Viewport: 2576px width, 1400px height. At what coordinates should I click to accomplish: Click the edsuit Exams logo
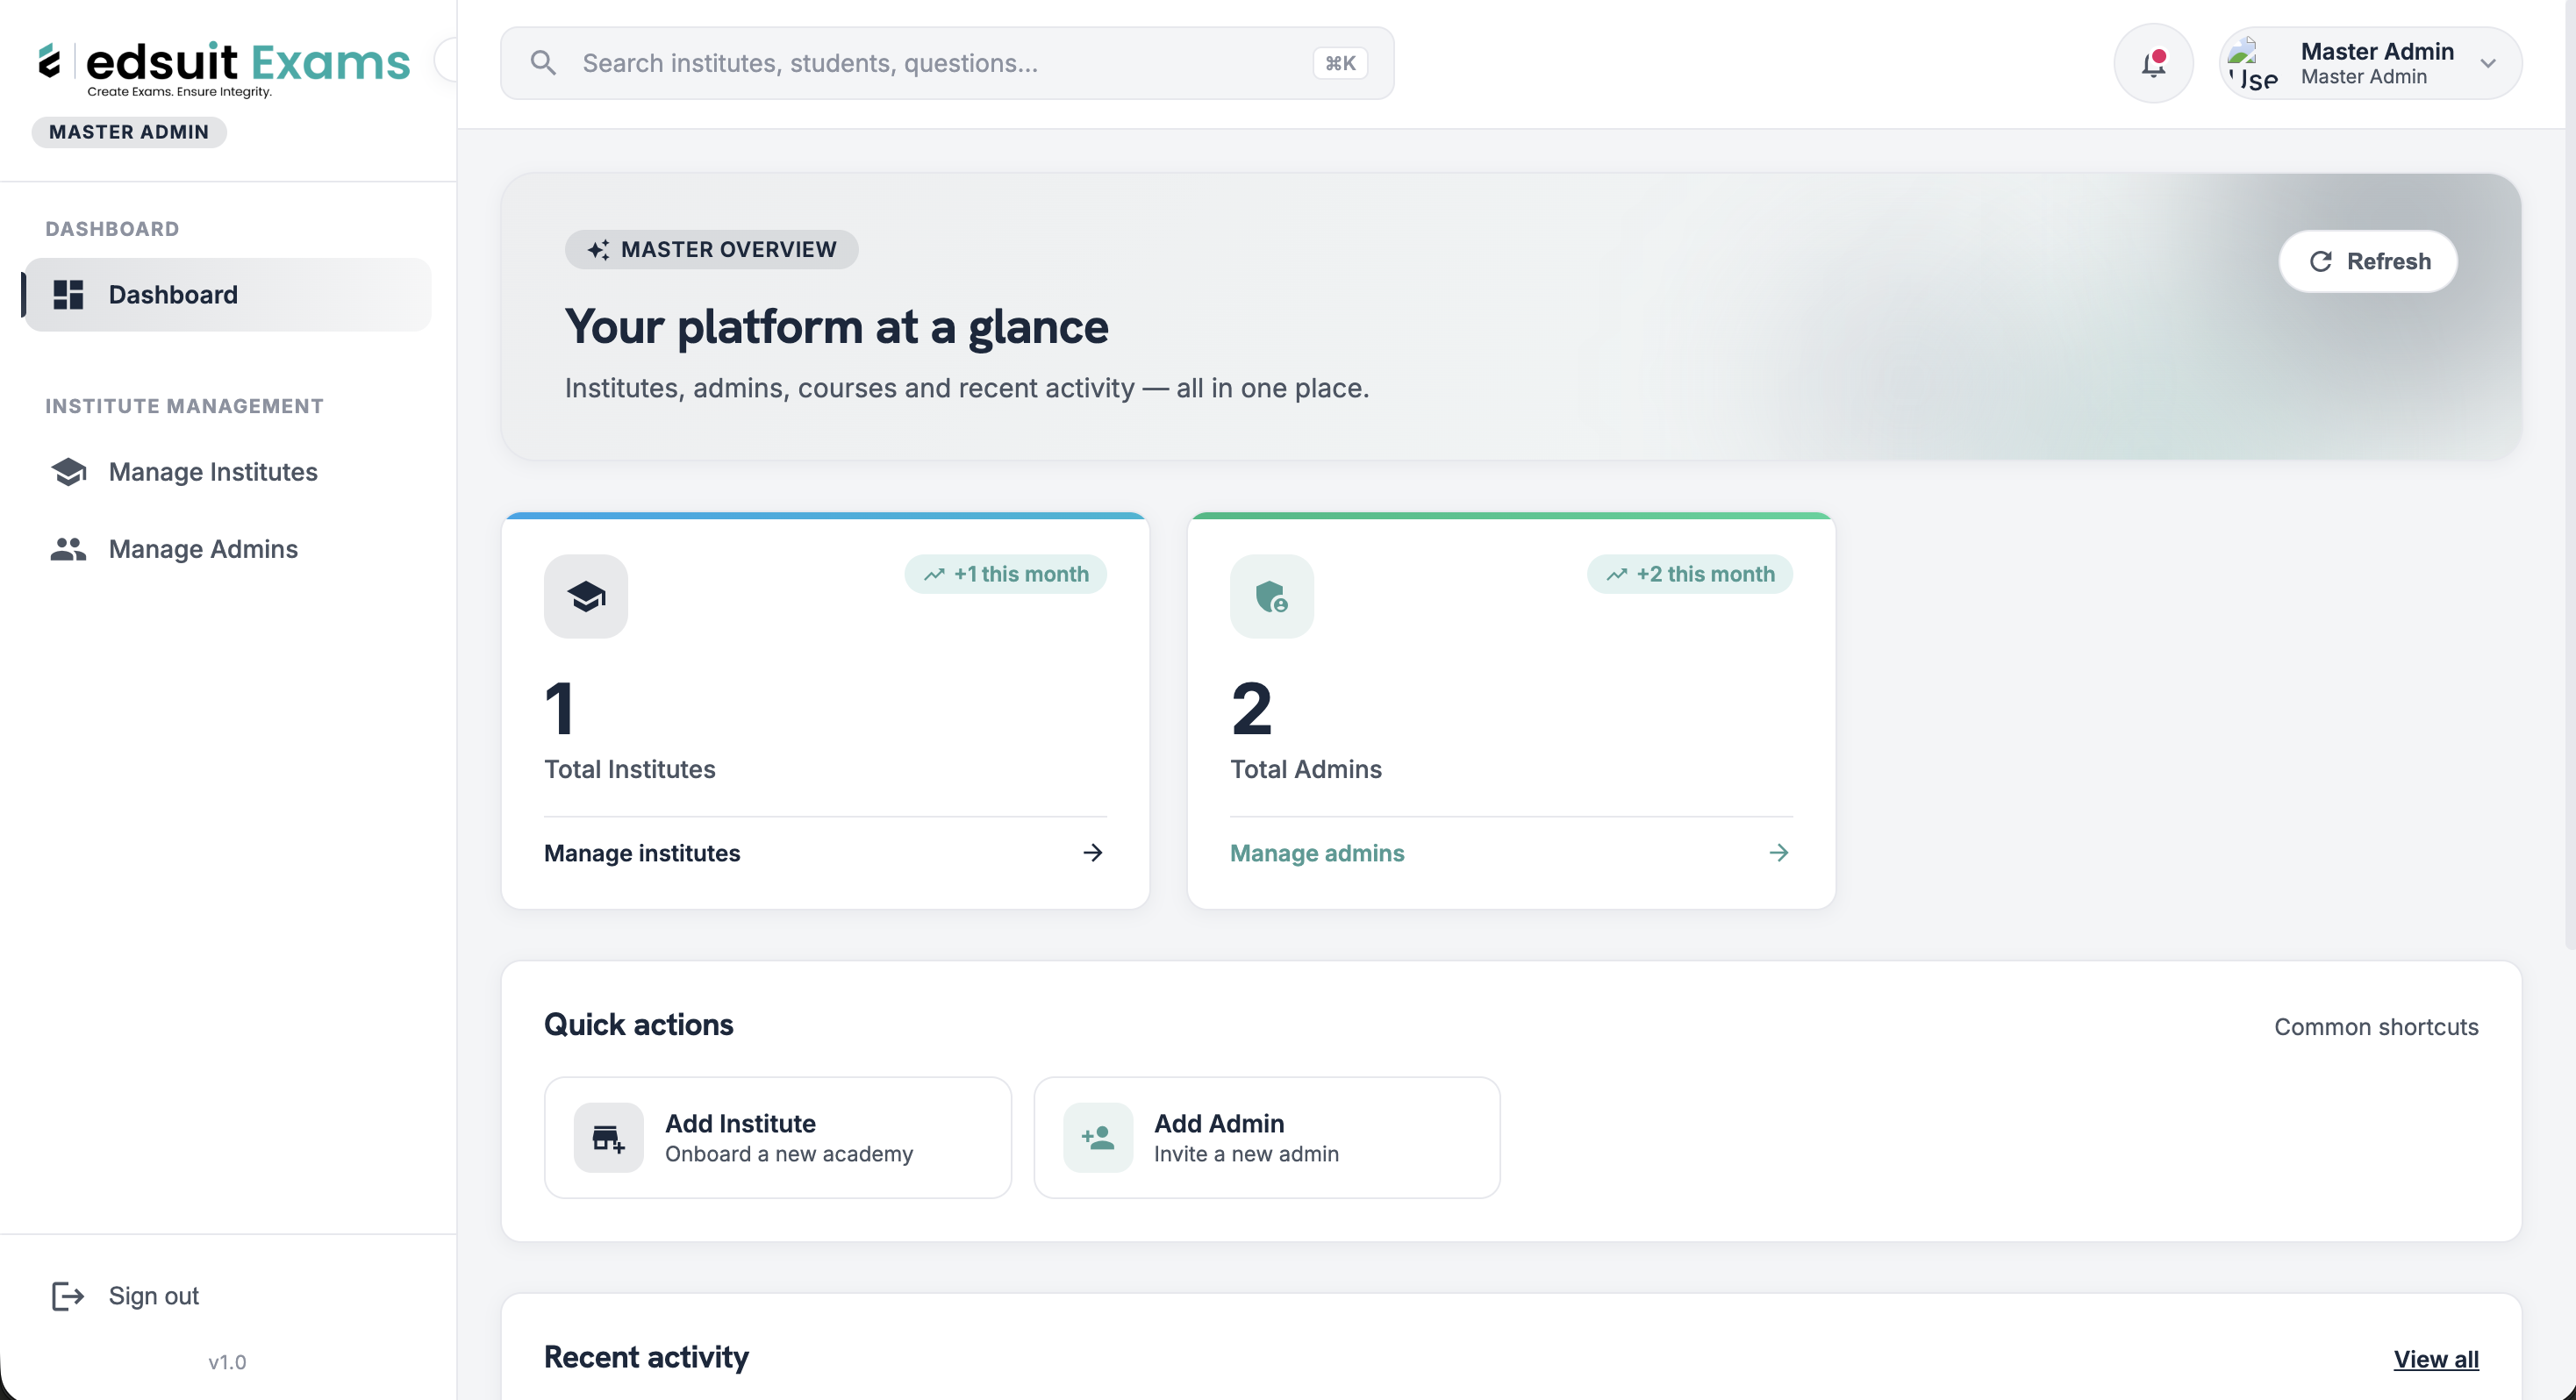click(224, 68)
